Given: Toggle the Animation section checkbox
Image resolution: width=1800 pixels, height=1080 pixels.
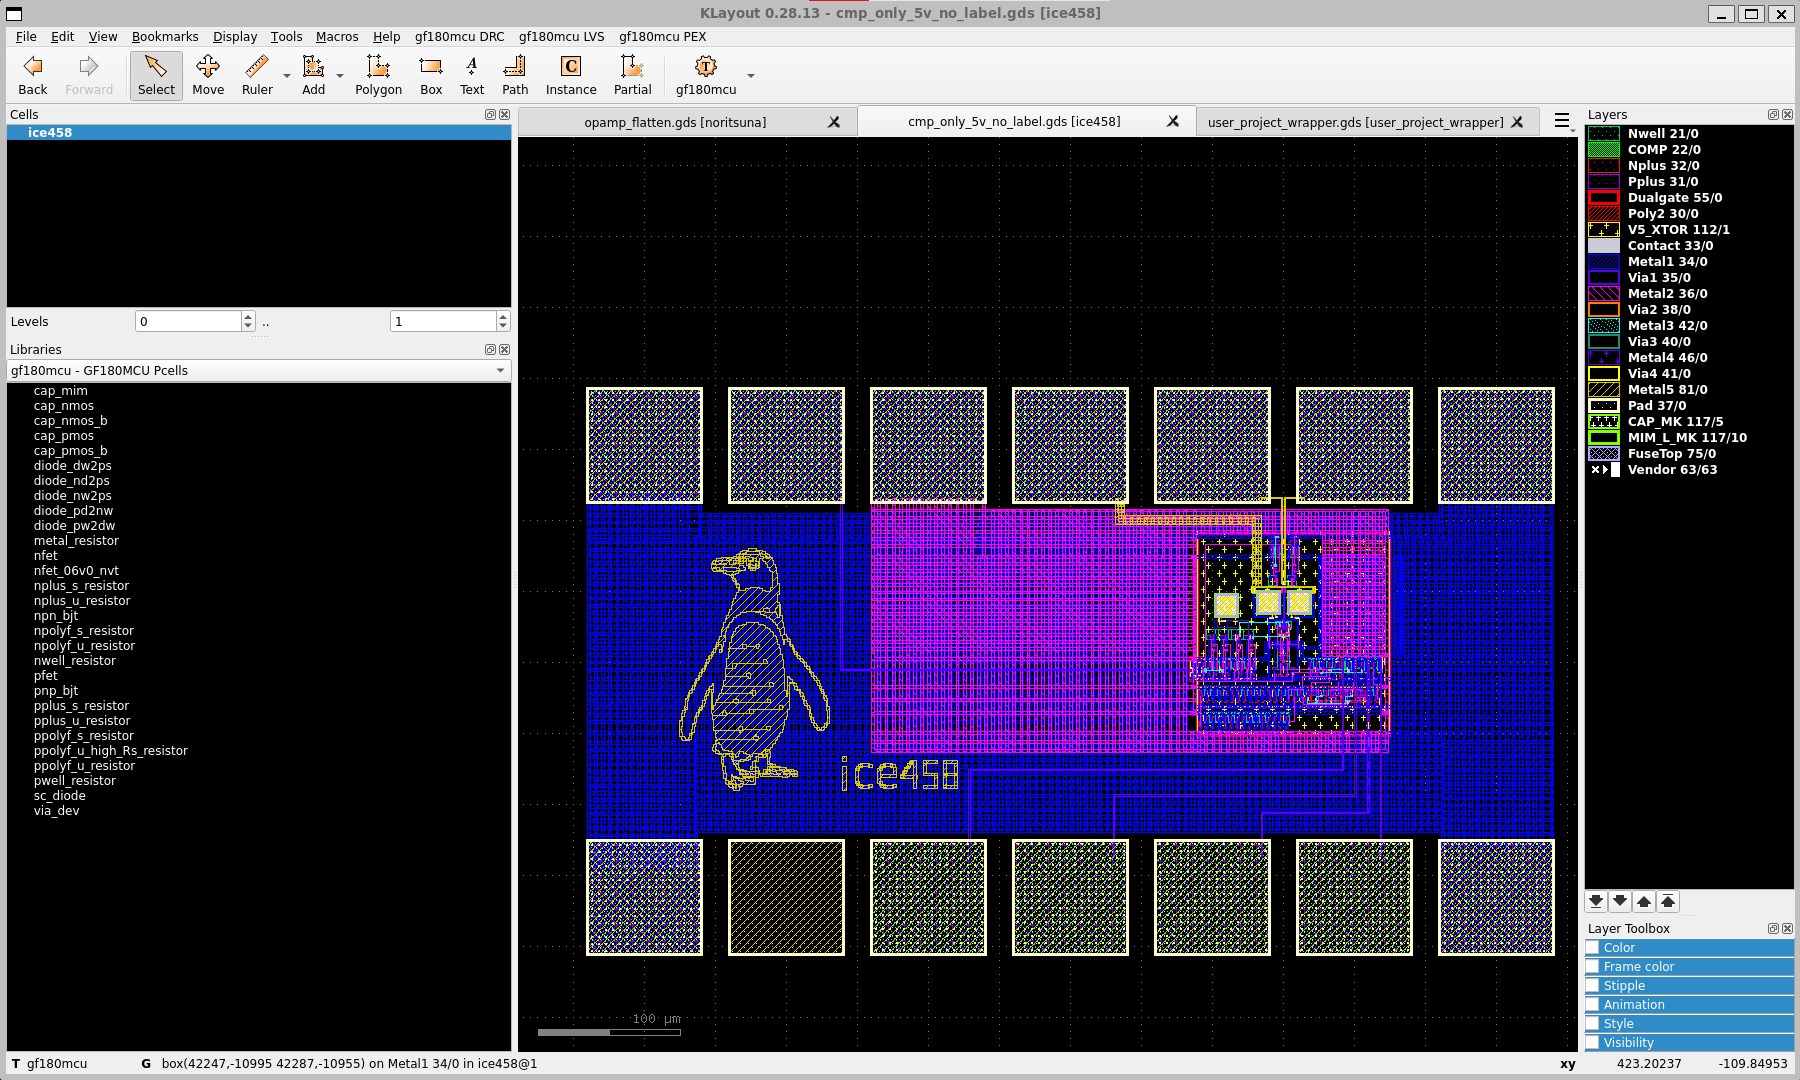Looking at the screenshot, I should 1593,1004.
